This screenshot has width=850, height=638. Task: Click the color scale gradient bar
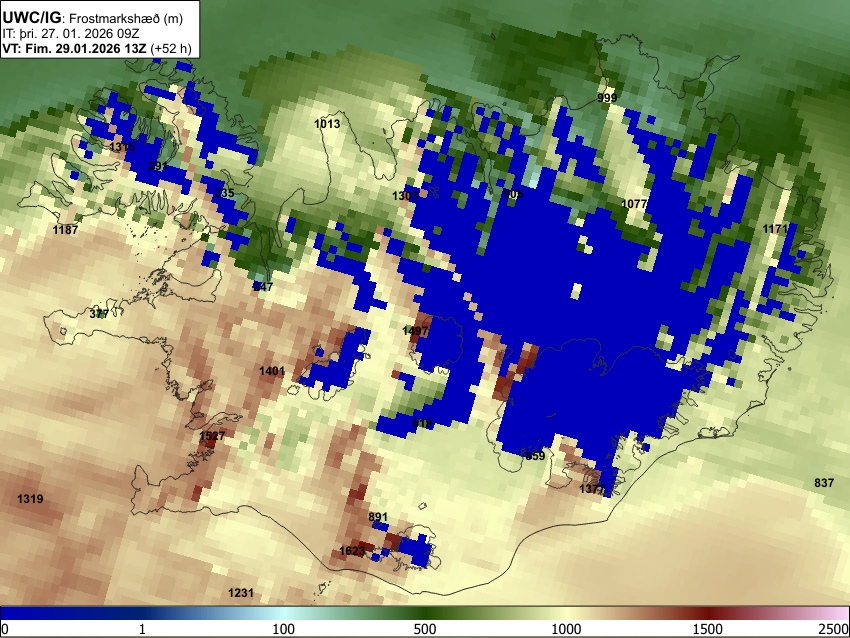coord(424,613)
